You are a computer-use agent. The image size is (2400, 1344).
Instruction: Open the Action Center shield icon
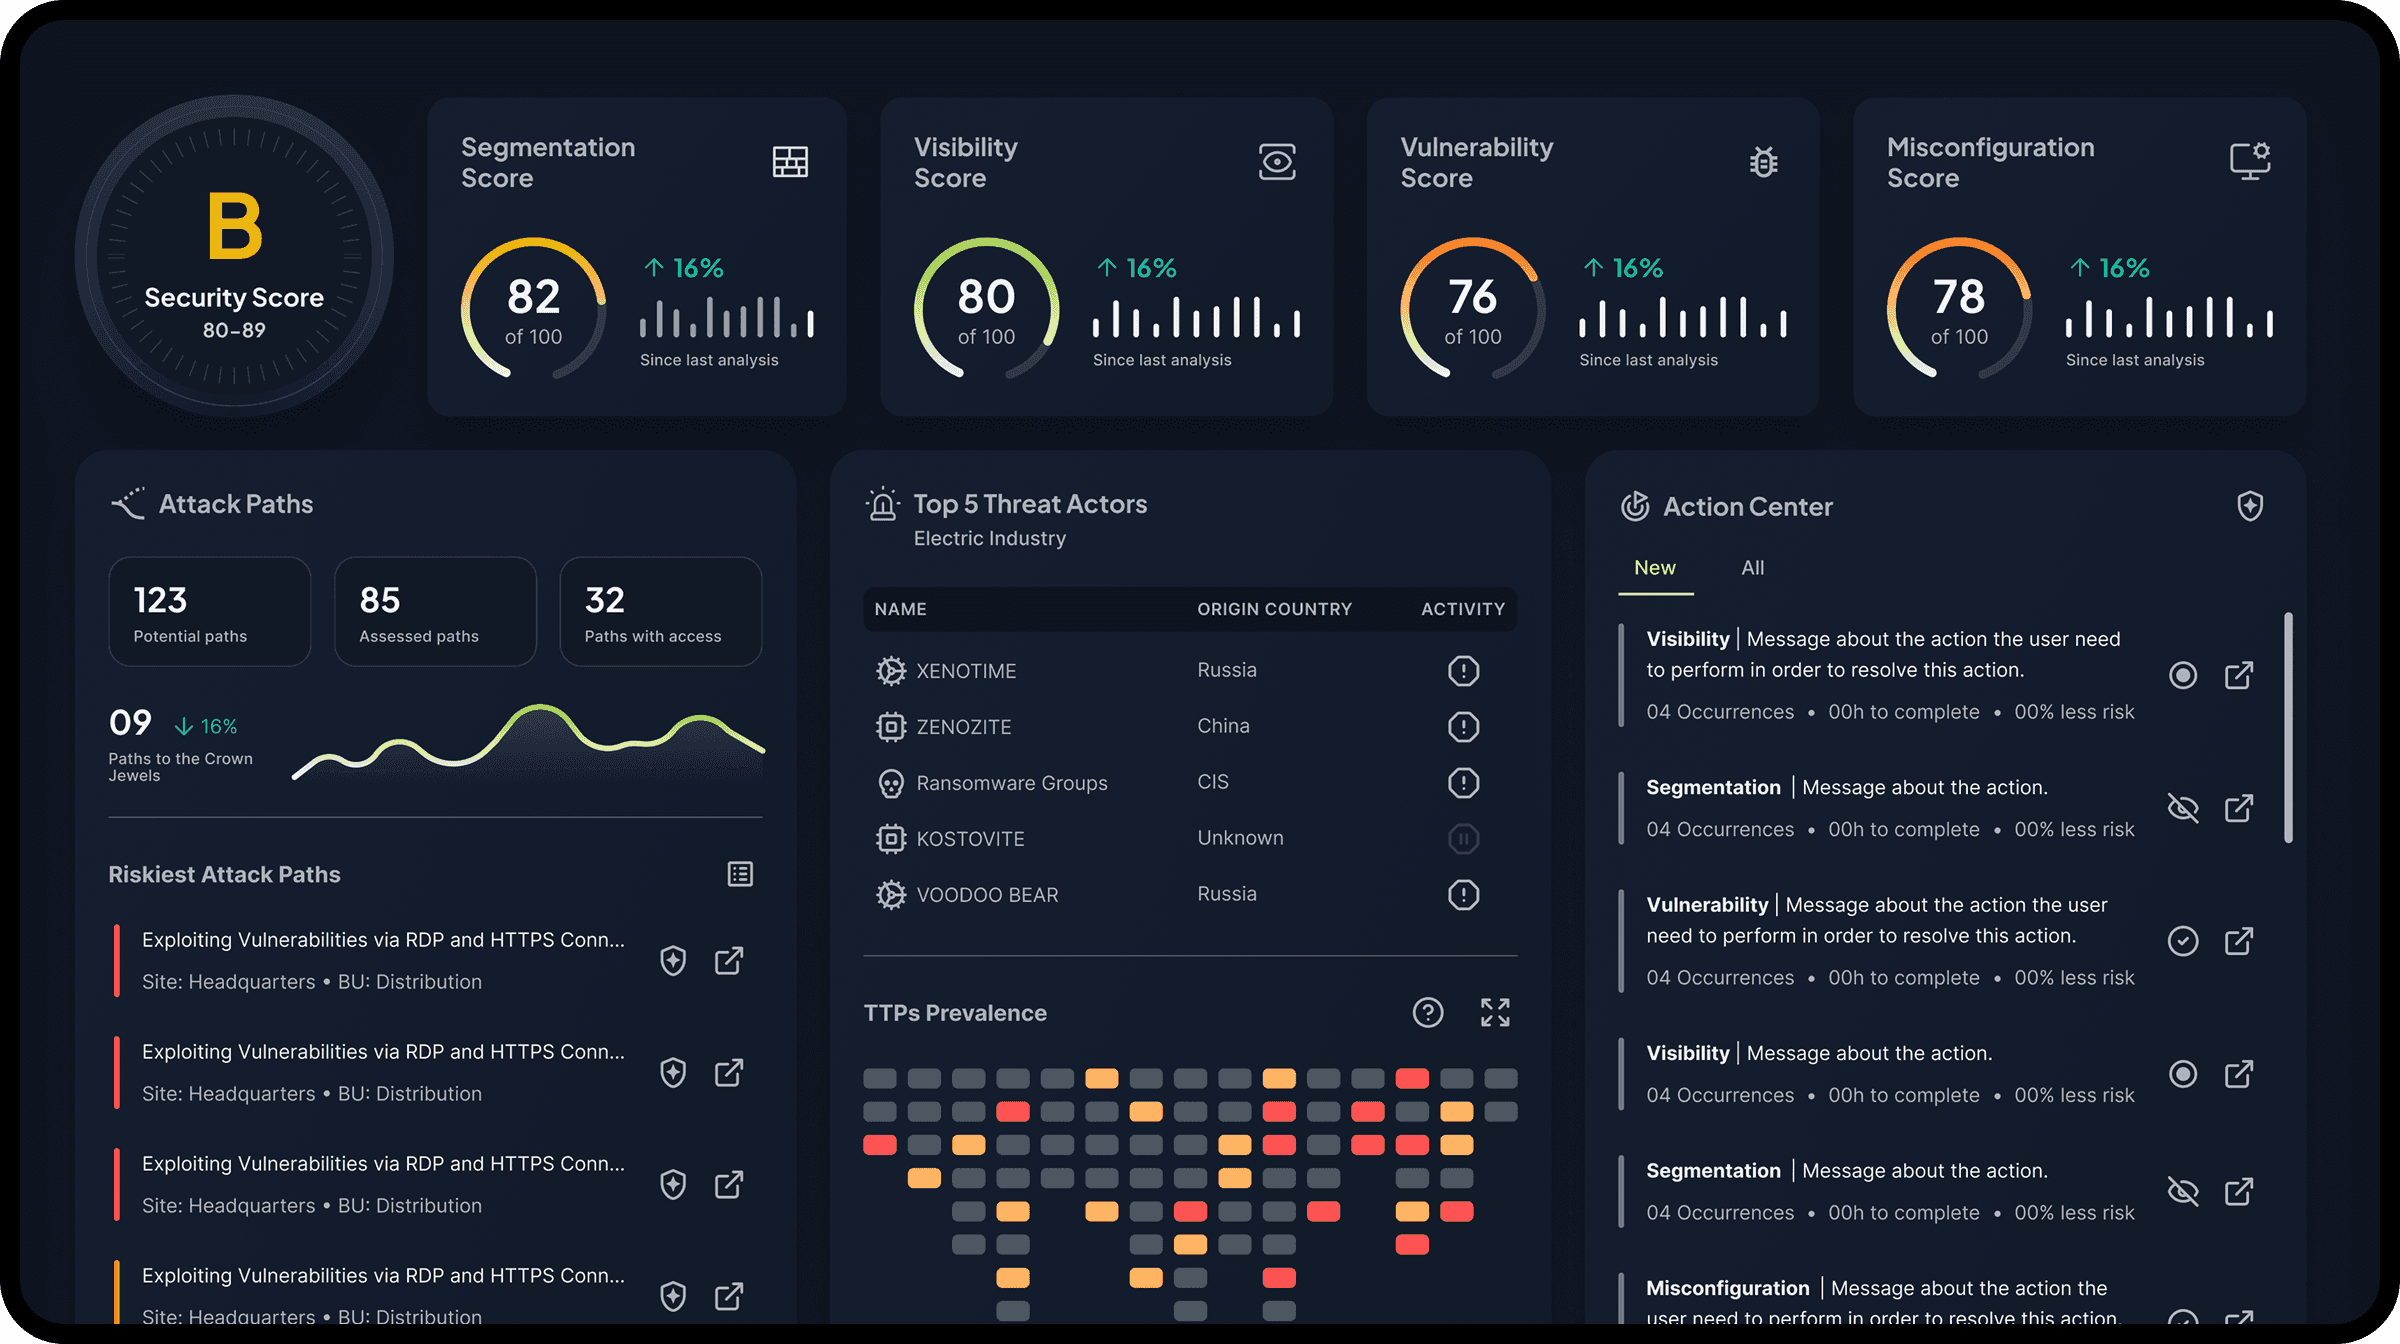pos(2250,506)
